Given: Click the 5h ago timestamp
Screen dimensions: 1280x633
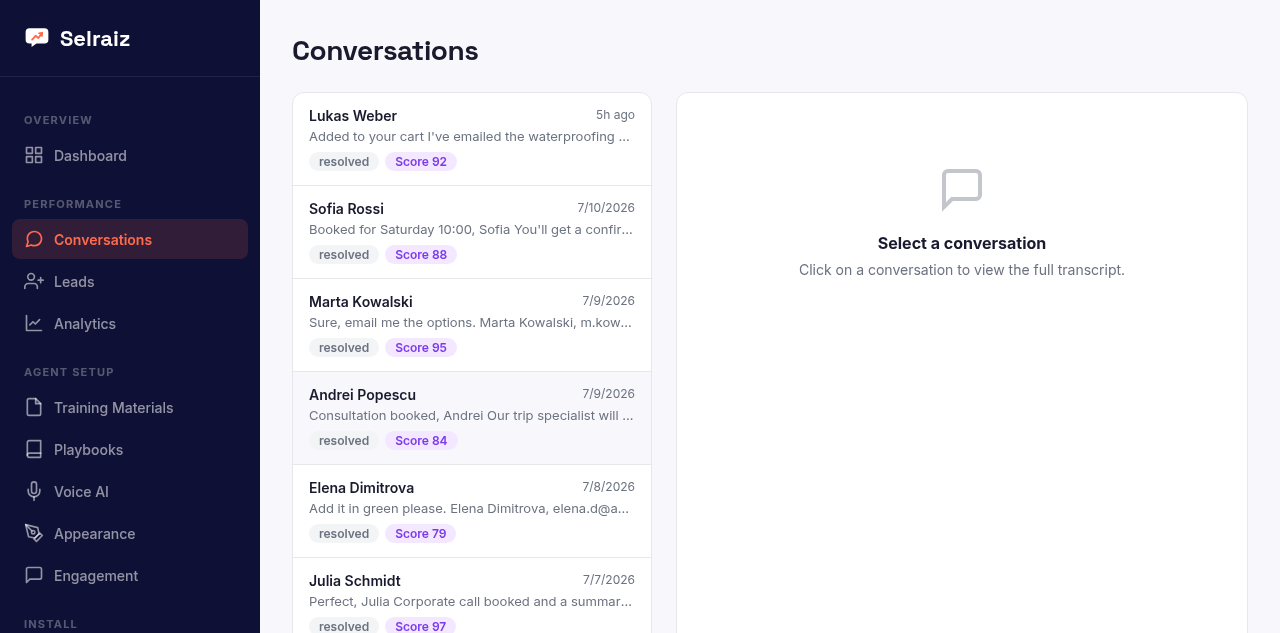Looking at the screenshot, I should tap(615, 115).
